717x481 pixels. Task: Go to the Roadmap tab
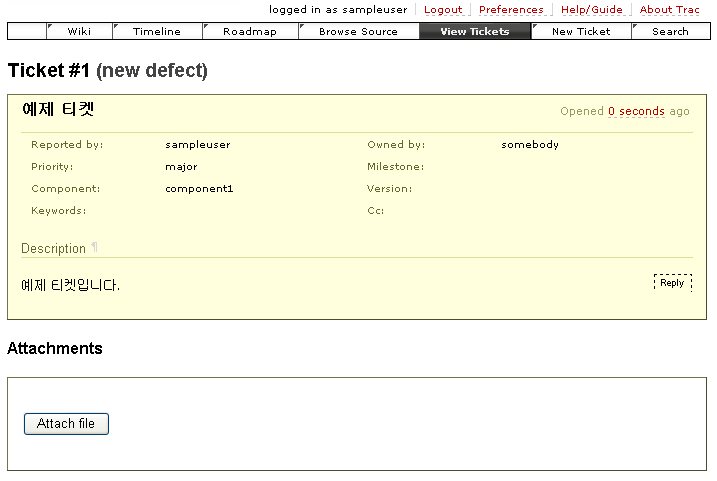(x=250, y=31)
